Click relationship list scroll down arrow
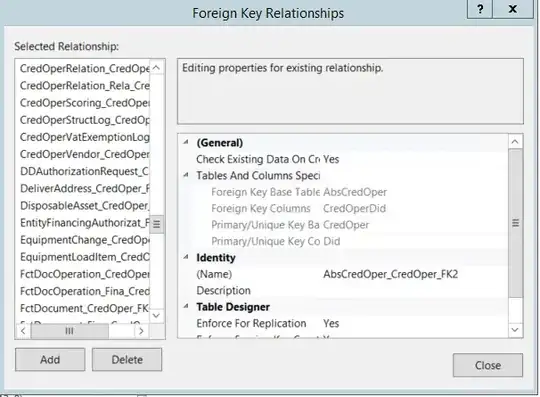Screen dimensions: 540x397 tap(156, 315)
